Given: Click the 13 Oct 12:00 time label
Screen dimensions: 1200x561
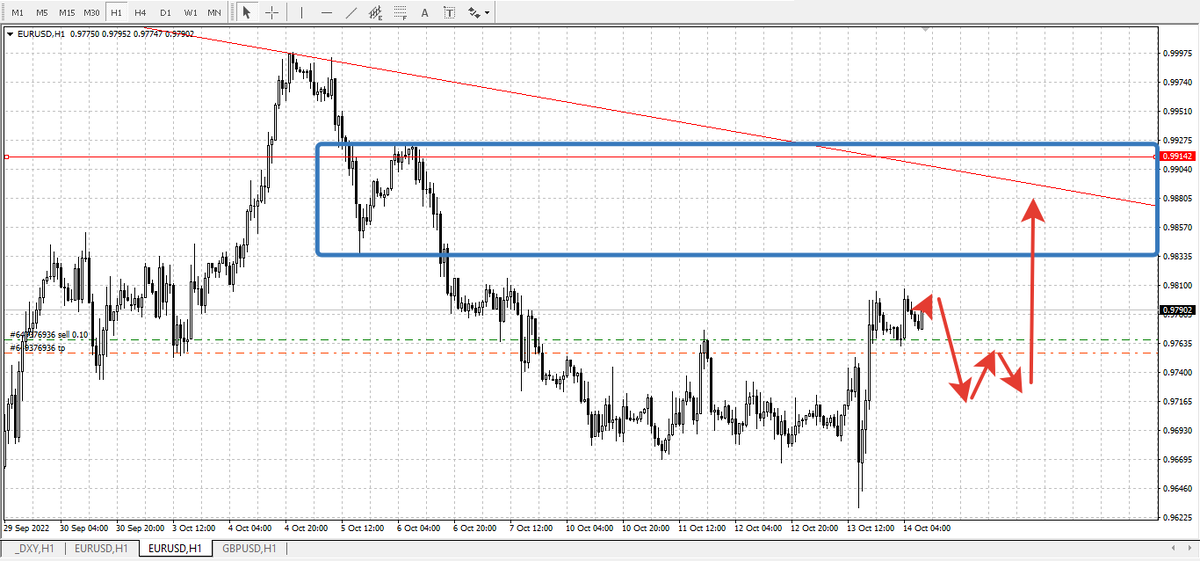Looking at the screenshot, I should coord(870,527).
